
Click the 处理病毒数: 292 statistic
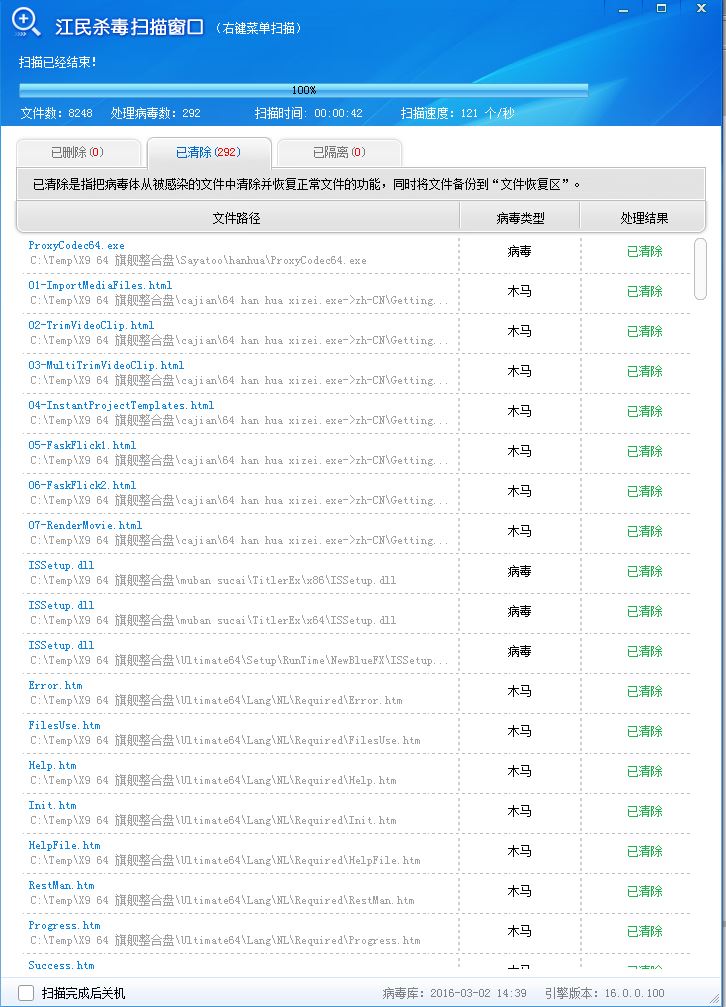[155, 113]
